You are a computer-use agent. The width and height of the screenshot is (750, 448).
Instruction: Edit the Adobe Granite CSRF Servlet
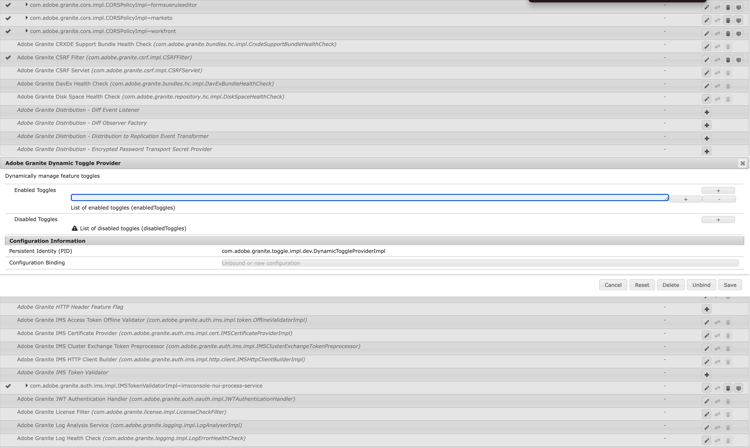coord(706,73)
